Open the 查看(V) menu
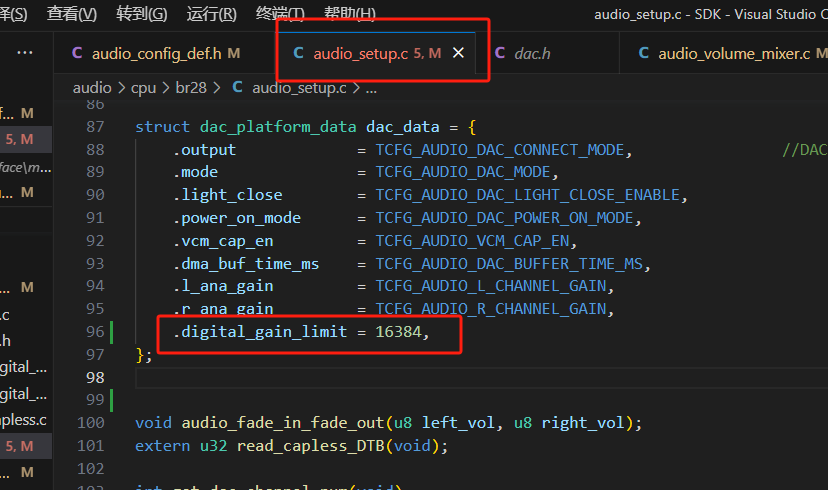Viewport: 828px width, 490px height. pos(72,14)
